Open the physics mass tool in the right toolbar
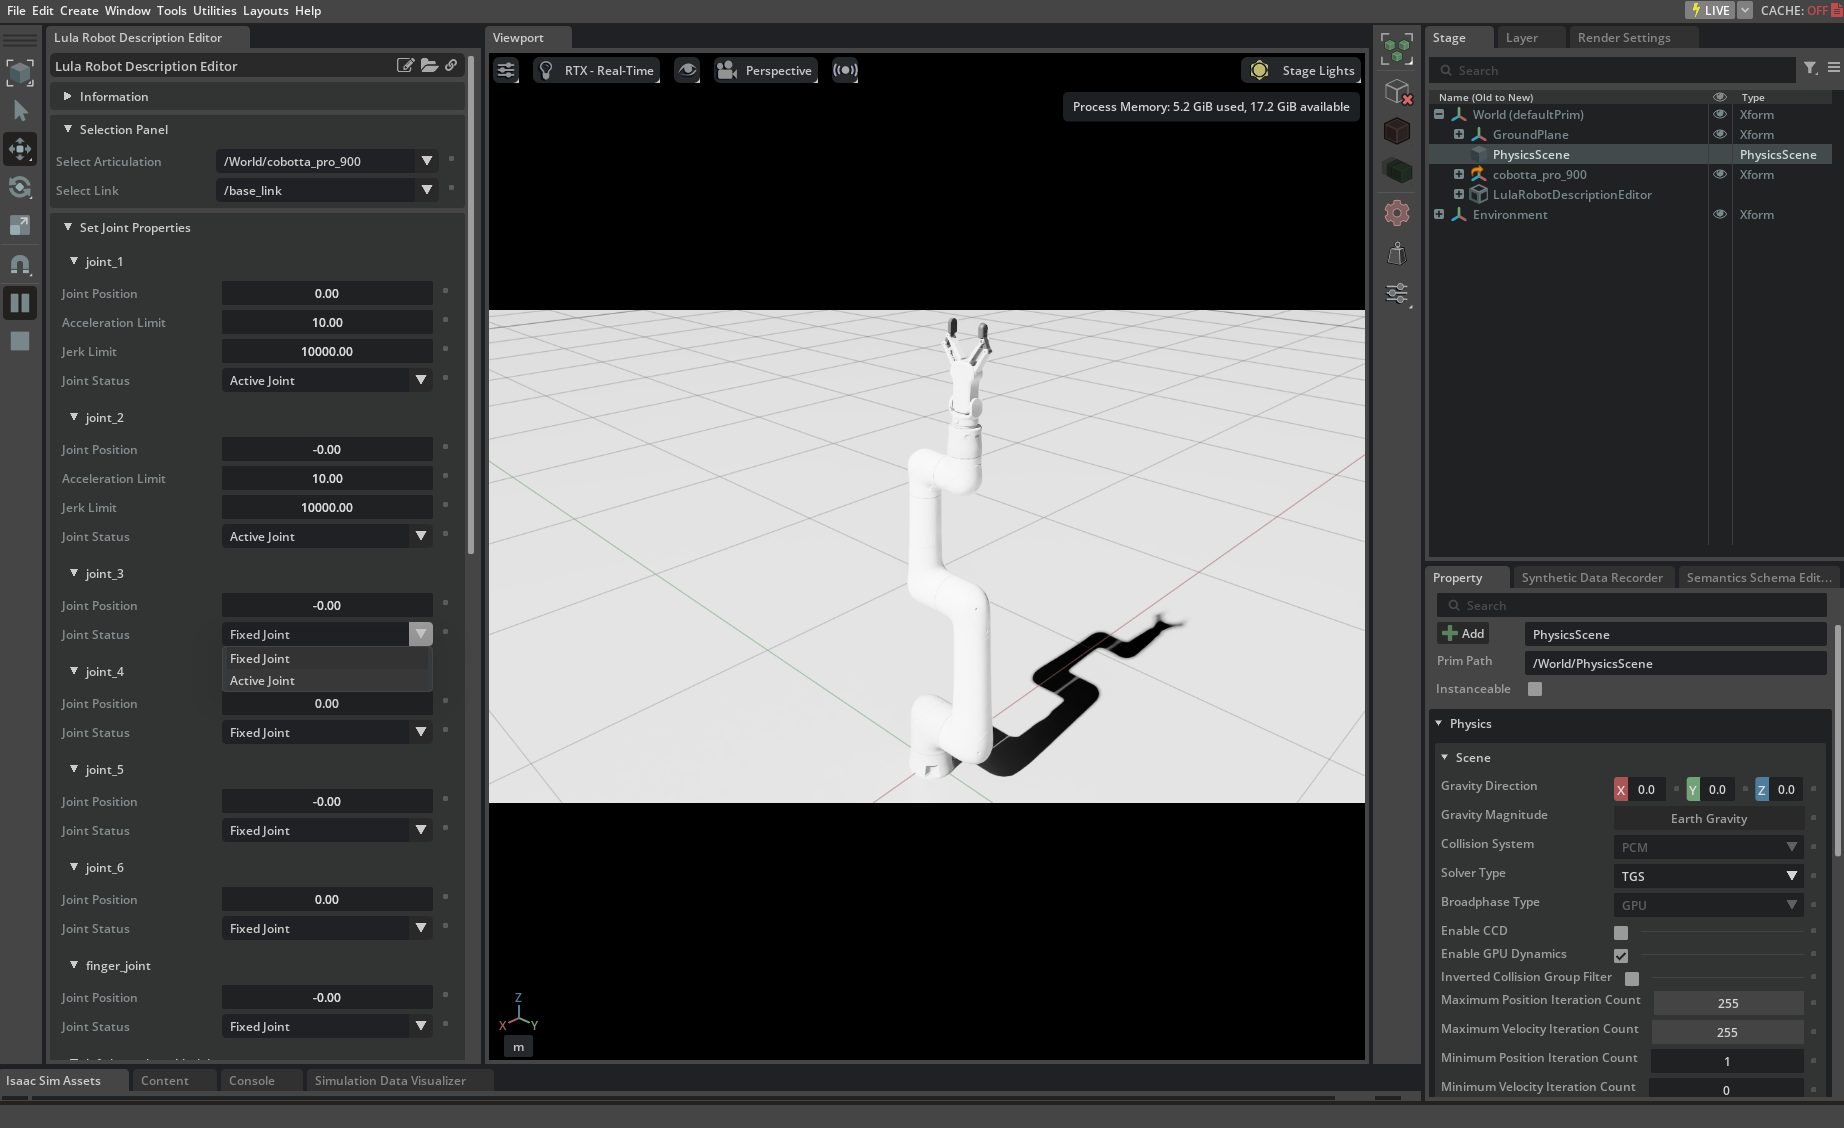The image size is (1844, 1128). (1396, 253)
